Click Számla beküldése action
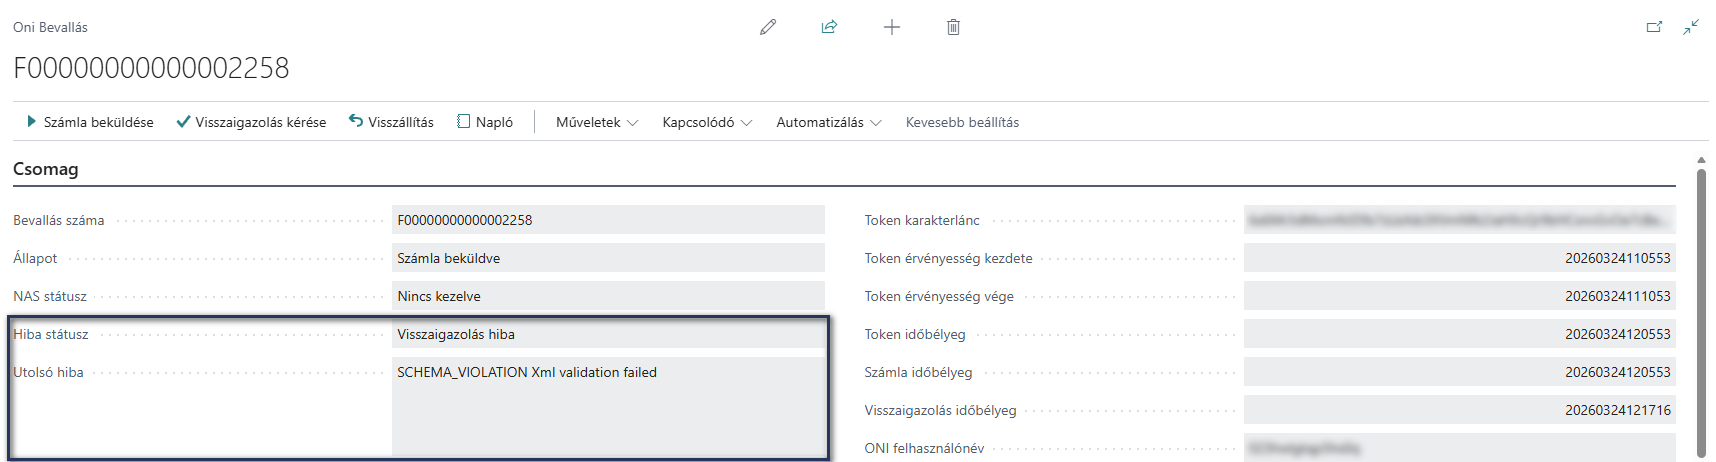Image resolution: width=1716 pixels, height=462 pixels. click(89, 122)
